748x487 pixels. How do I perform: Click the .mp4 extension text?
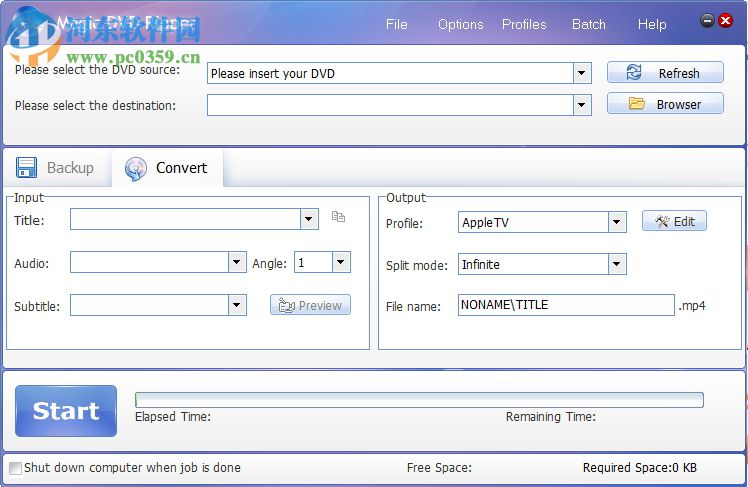pos(692,306)
